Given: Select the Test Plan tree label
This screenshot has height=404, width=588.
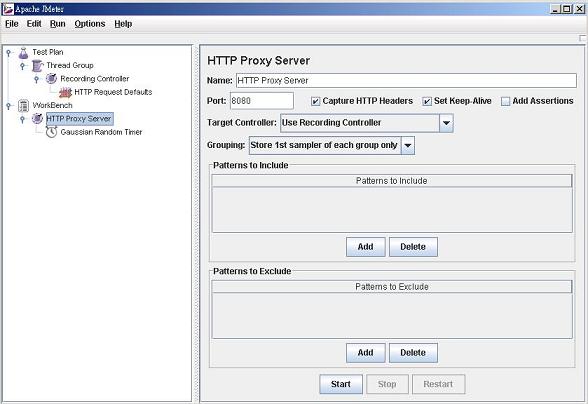Looking at the screenshot, I should pos(48,52).
